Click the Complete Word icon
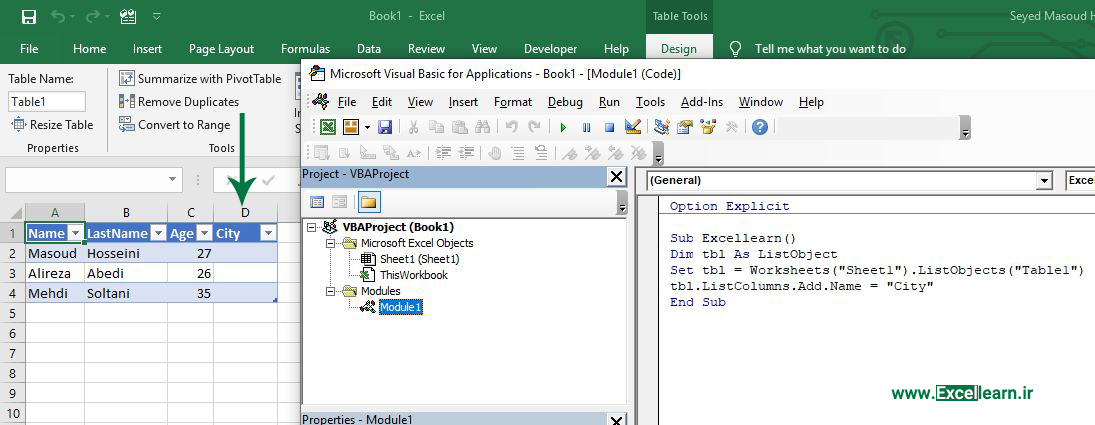This screenshot has width=1095, height=425. click(414, 153)
